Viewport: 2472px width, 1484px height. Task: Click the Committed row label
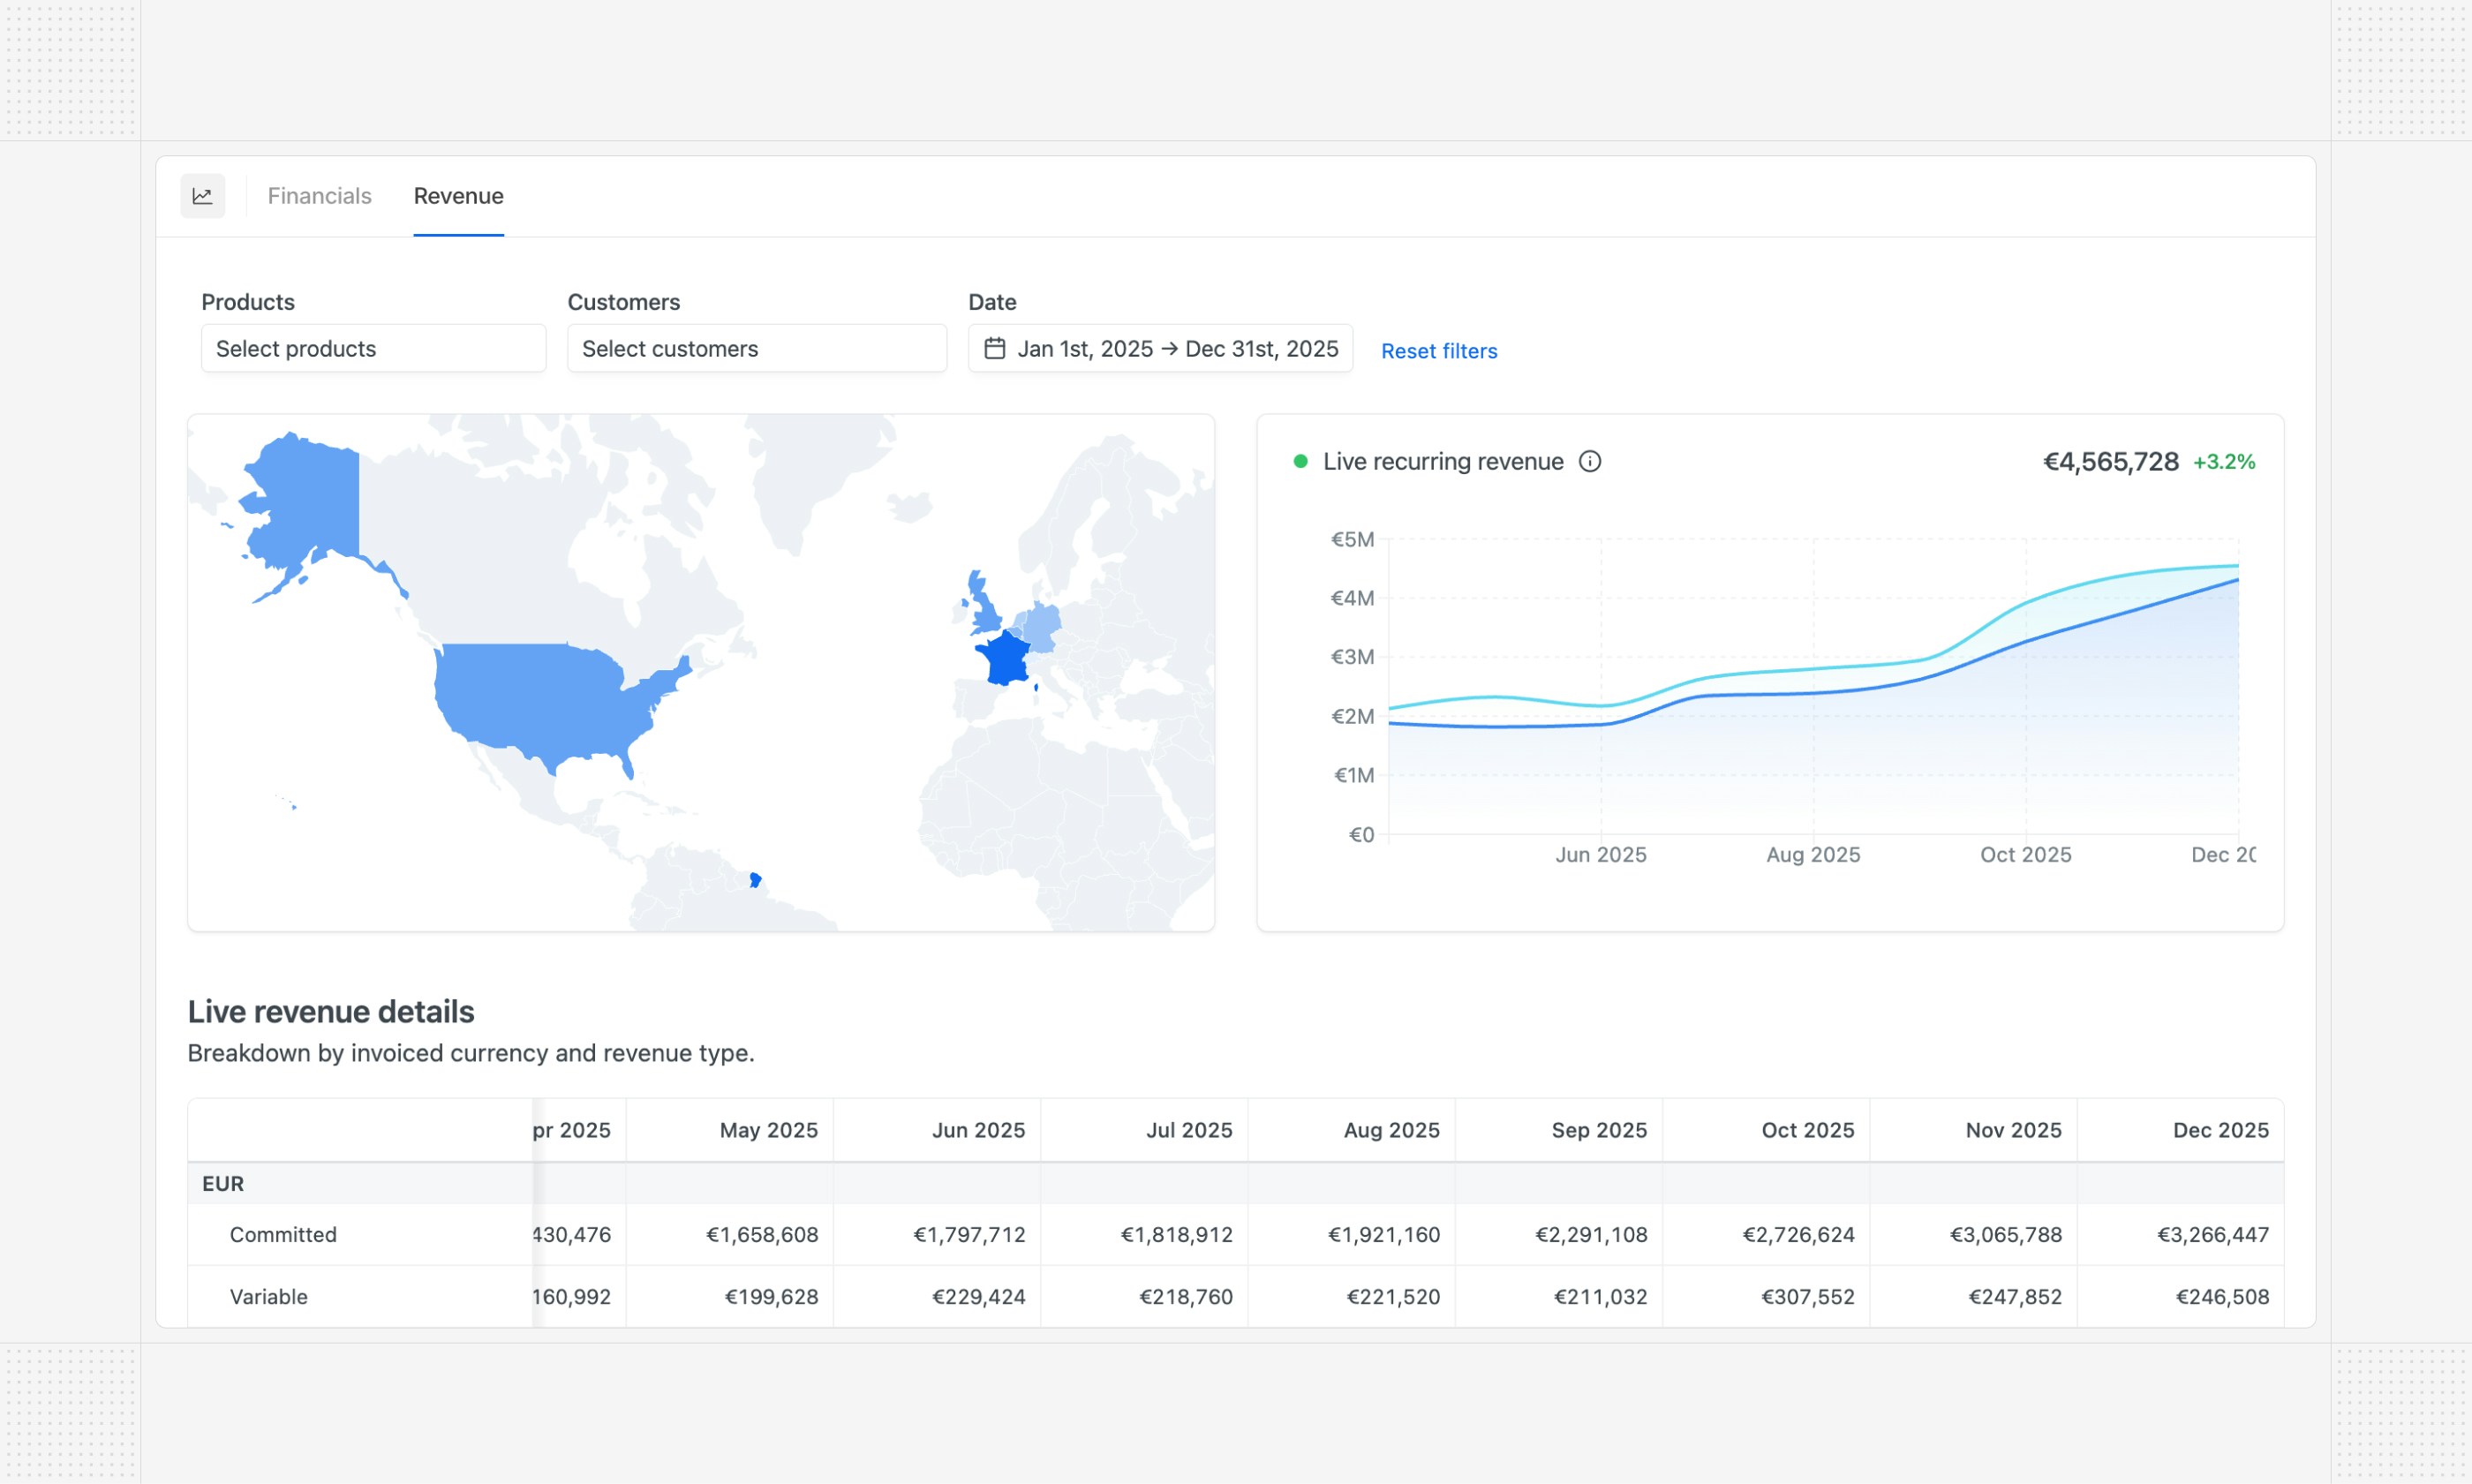pos(283,1234)
